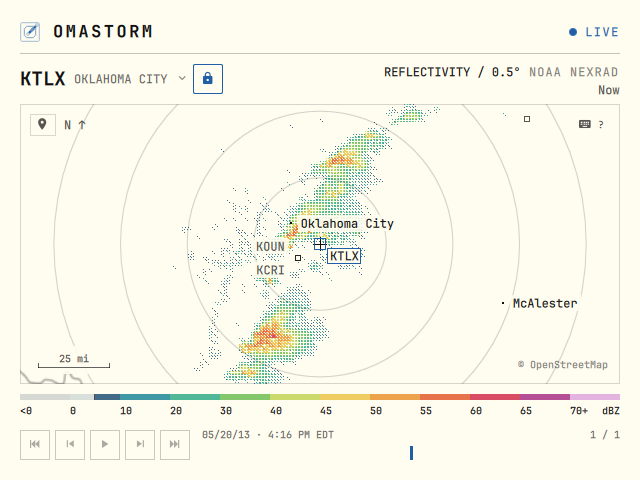
Task: Click the blue timeline frame marker
Action: pyautogui.click(x=411, y=453)
